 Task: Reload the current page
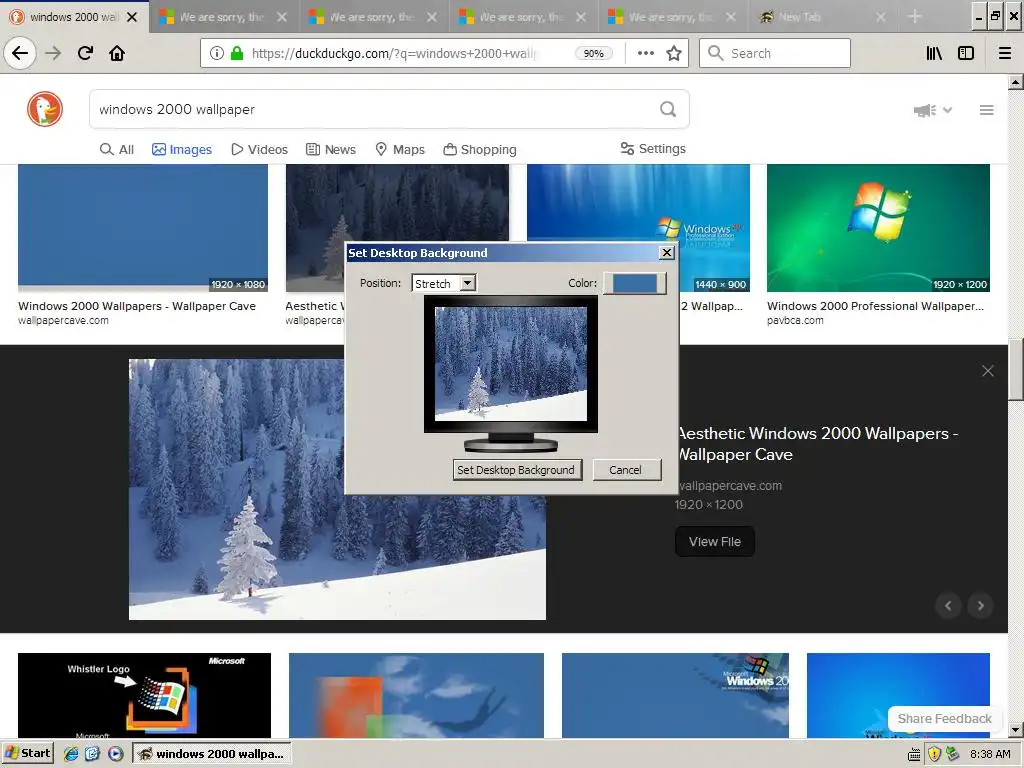[x=85, y=53]
